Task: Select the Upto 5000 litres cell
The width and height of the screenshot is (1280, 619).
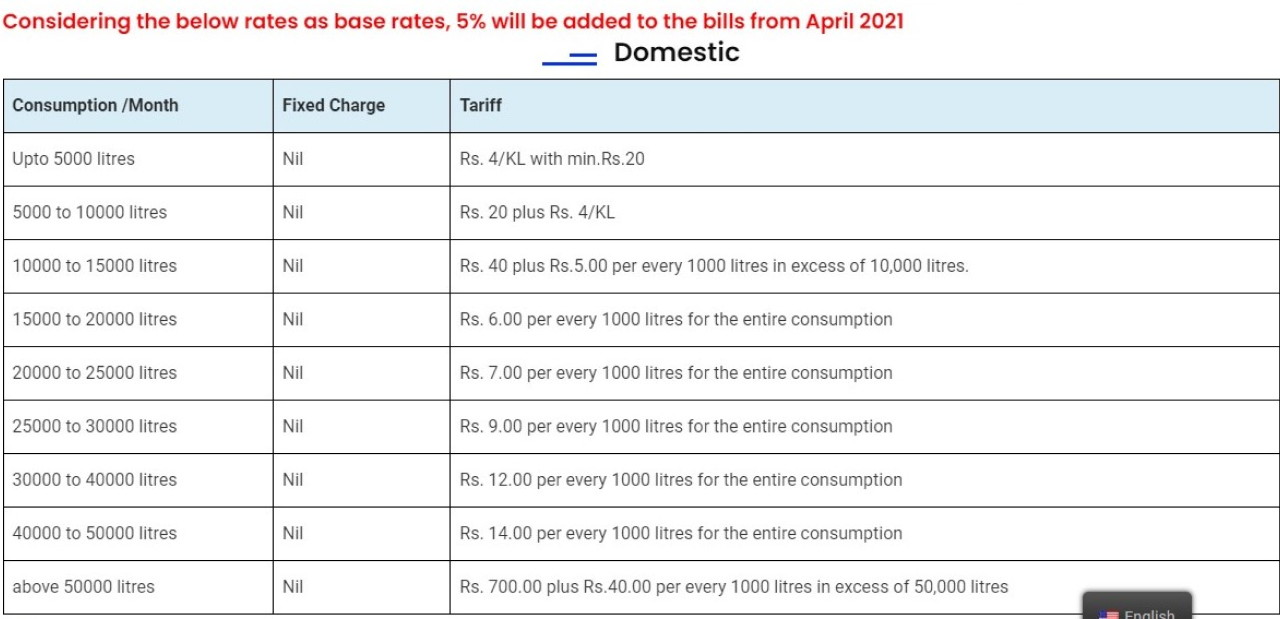Action: point(73,159)
